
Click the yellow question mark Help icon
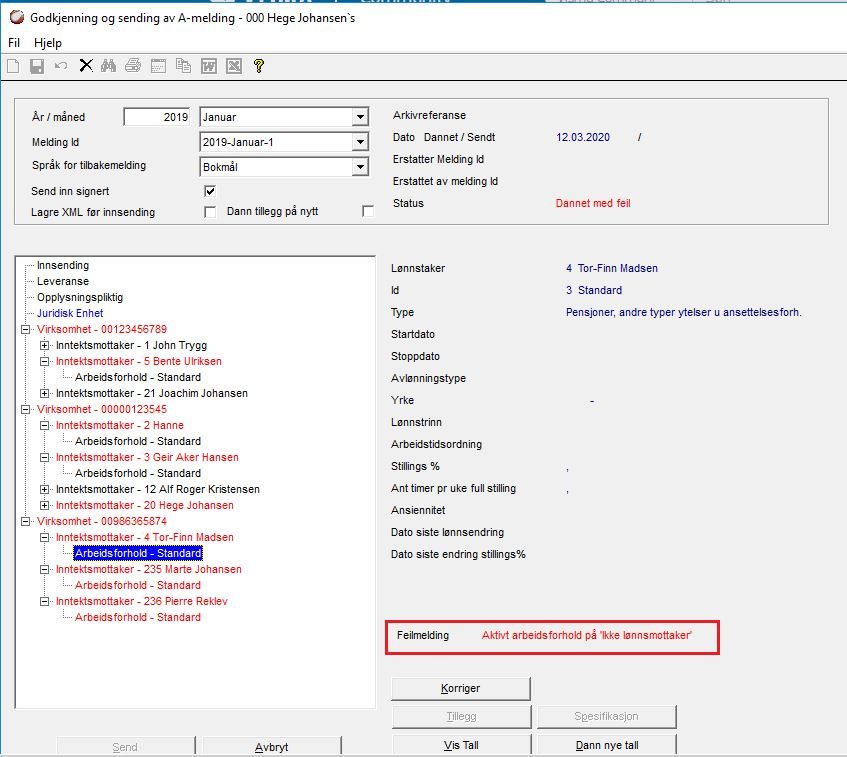tap(258, 66)
